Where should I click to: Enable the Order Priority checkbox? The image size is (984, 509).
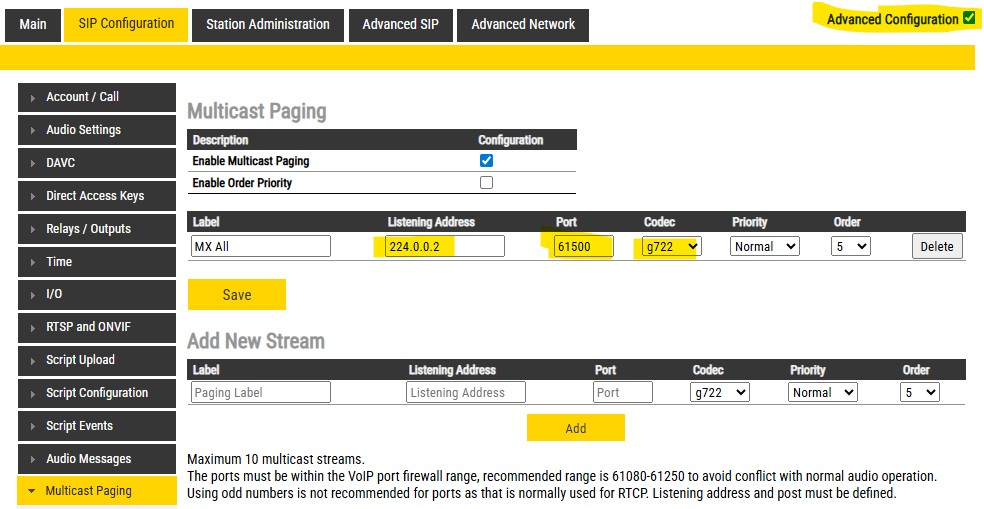coord(486,183)
